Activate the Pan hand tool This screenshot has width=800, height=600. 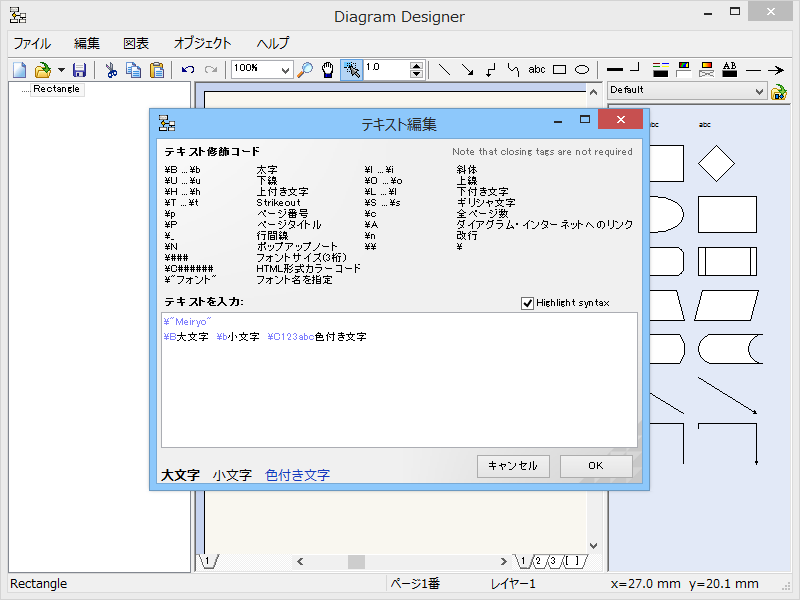[x=326, y=70]
